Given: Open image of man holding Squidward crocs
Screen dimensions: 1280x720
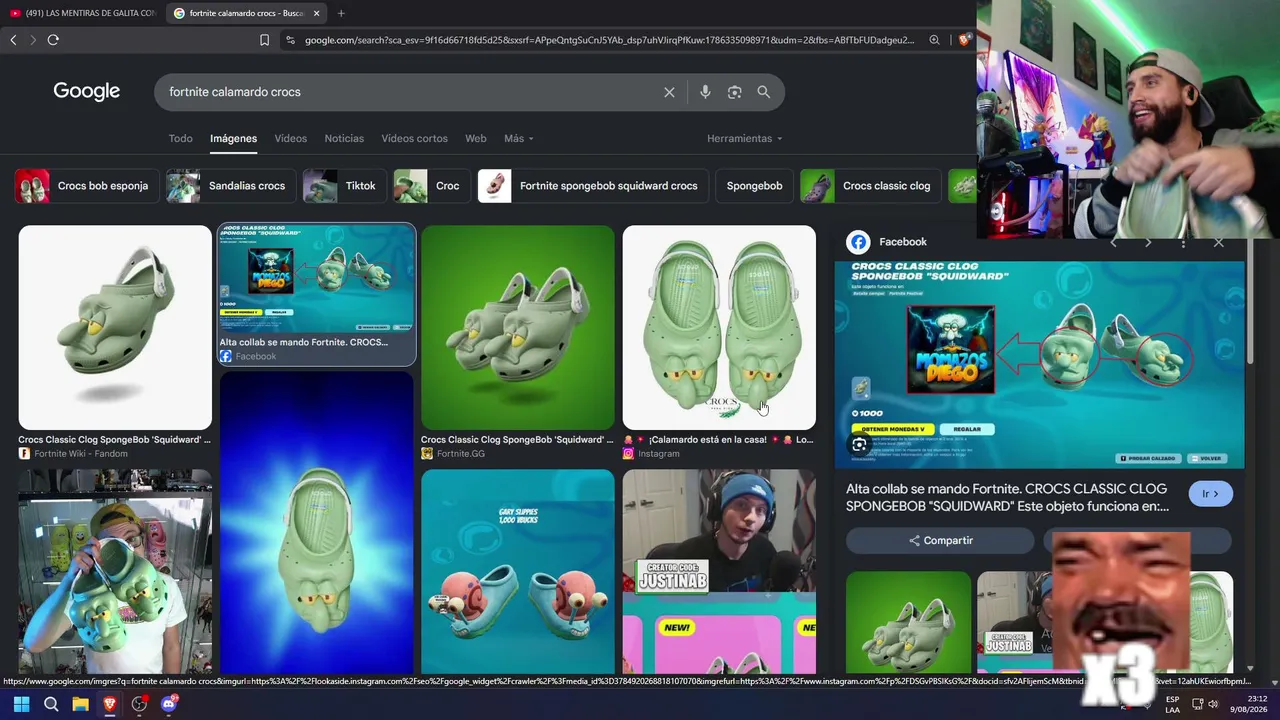Looking at the screenshot, I should 115,571.
